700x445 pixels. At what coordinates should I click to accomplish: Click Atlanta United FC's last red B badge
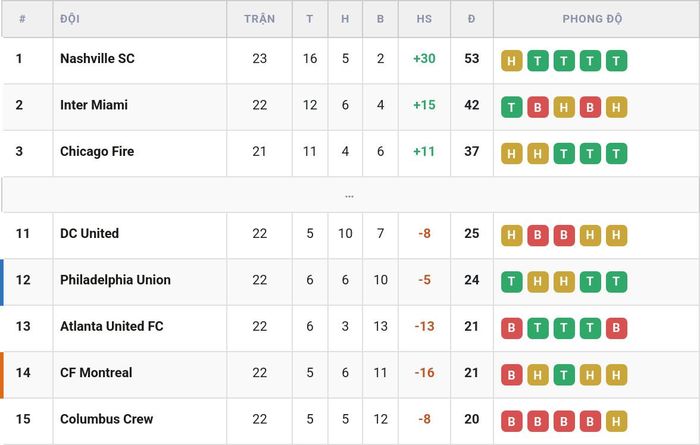[617, 329]
